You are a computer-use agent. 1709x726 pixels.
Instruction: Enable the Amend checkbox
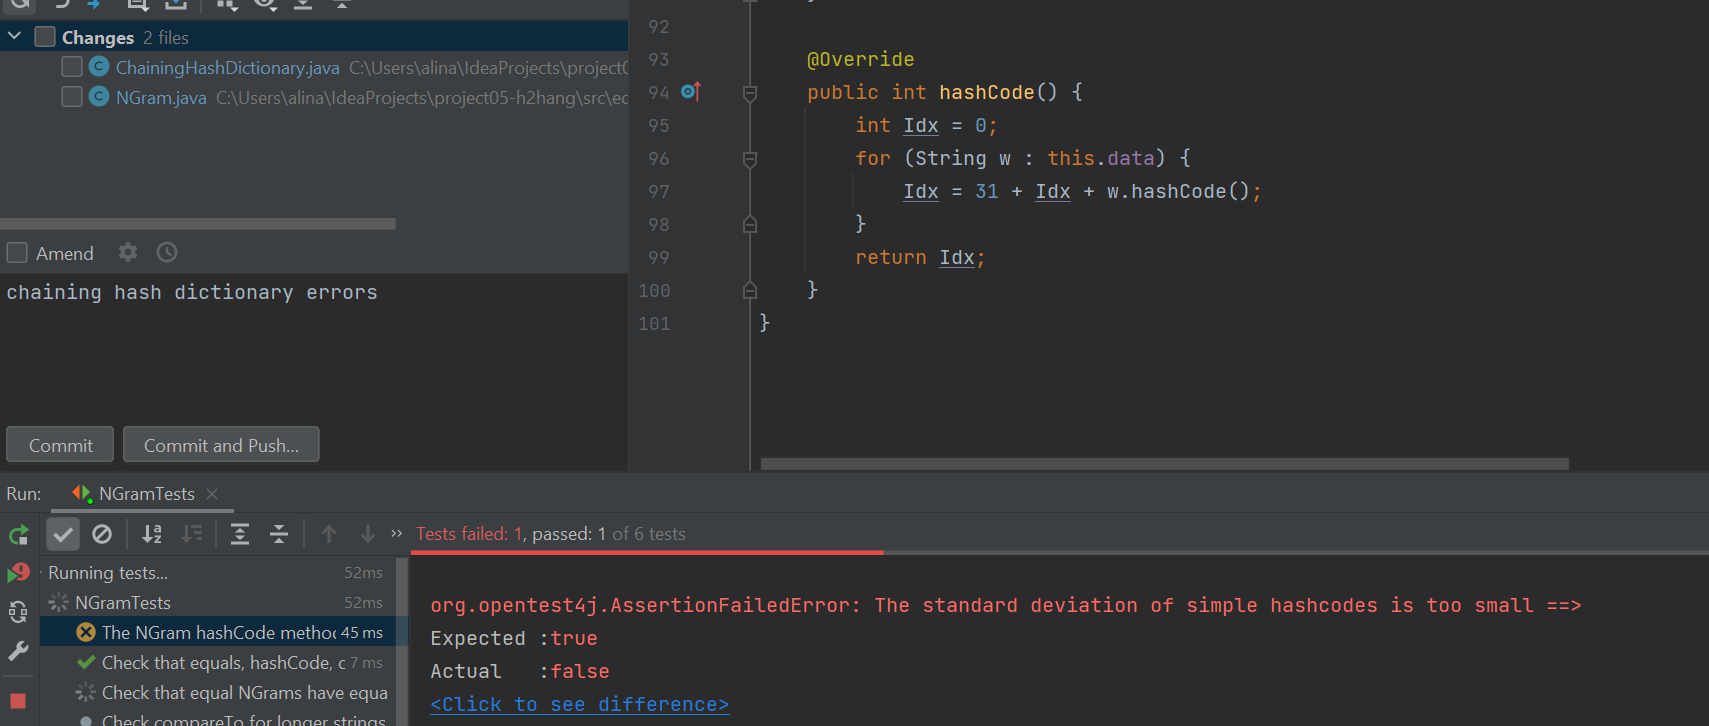(x=17, y=253)
